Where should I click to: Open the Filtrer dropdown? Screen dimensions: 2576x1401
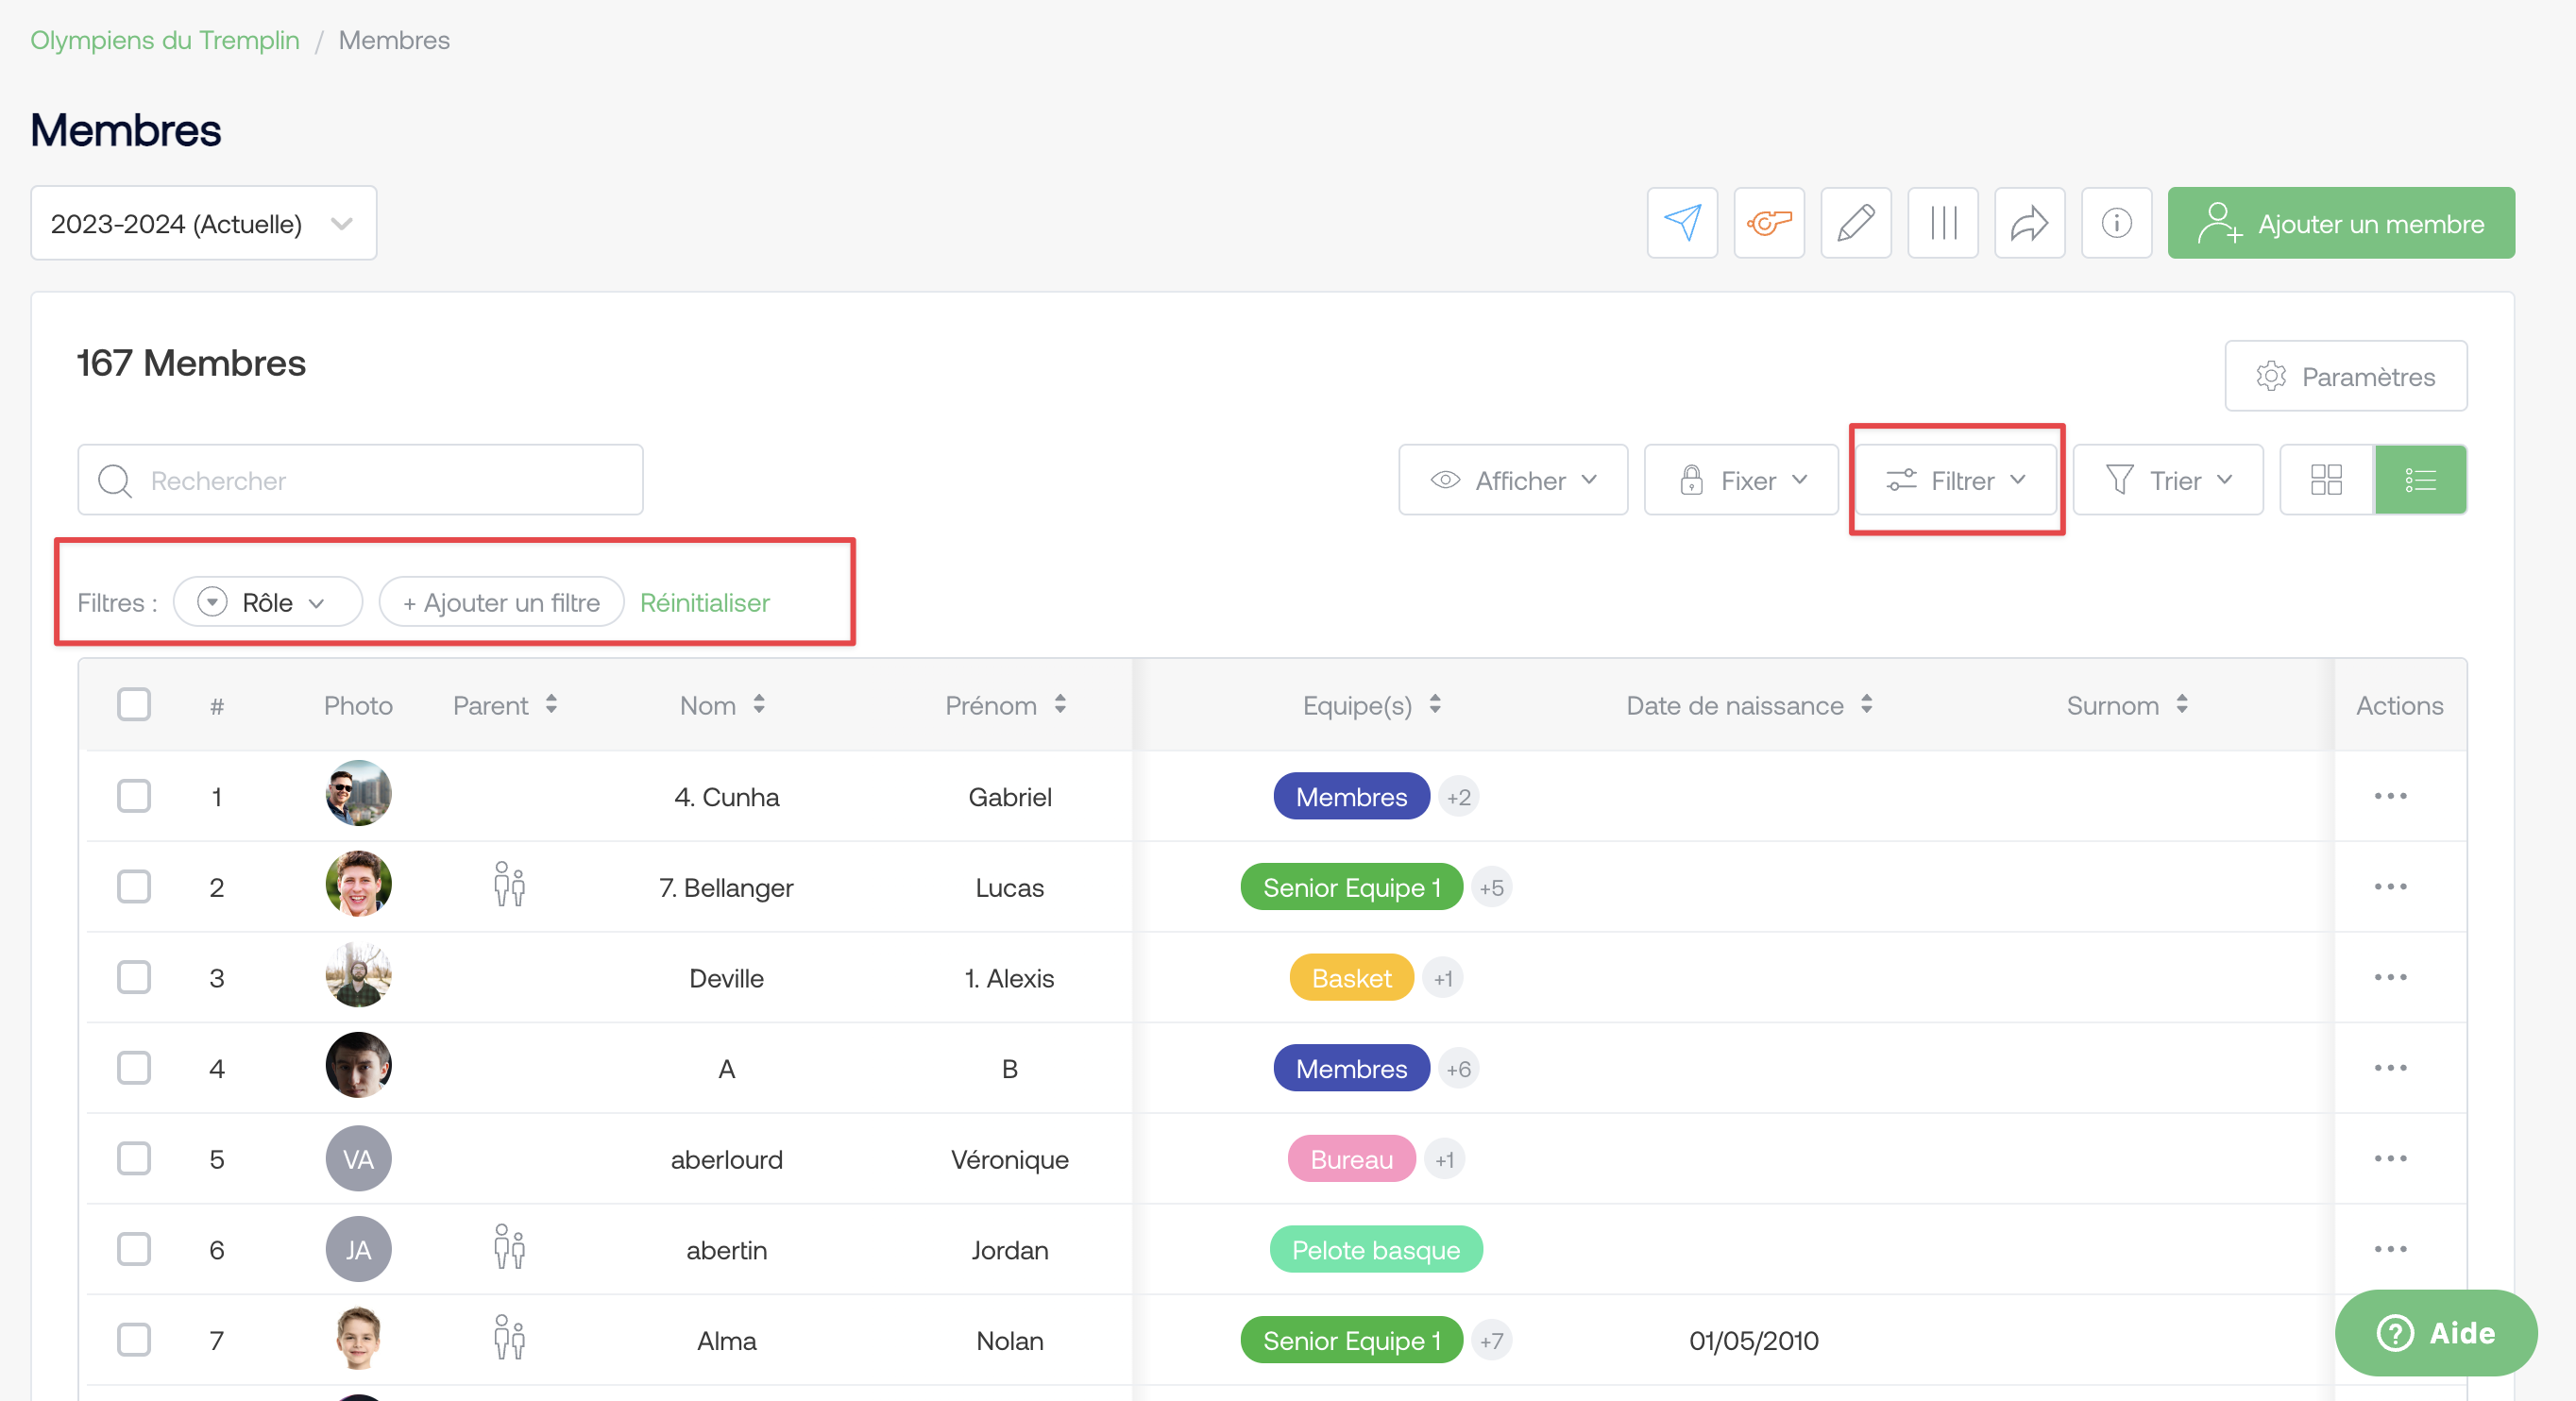tap(1956, 480)
